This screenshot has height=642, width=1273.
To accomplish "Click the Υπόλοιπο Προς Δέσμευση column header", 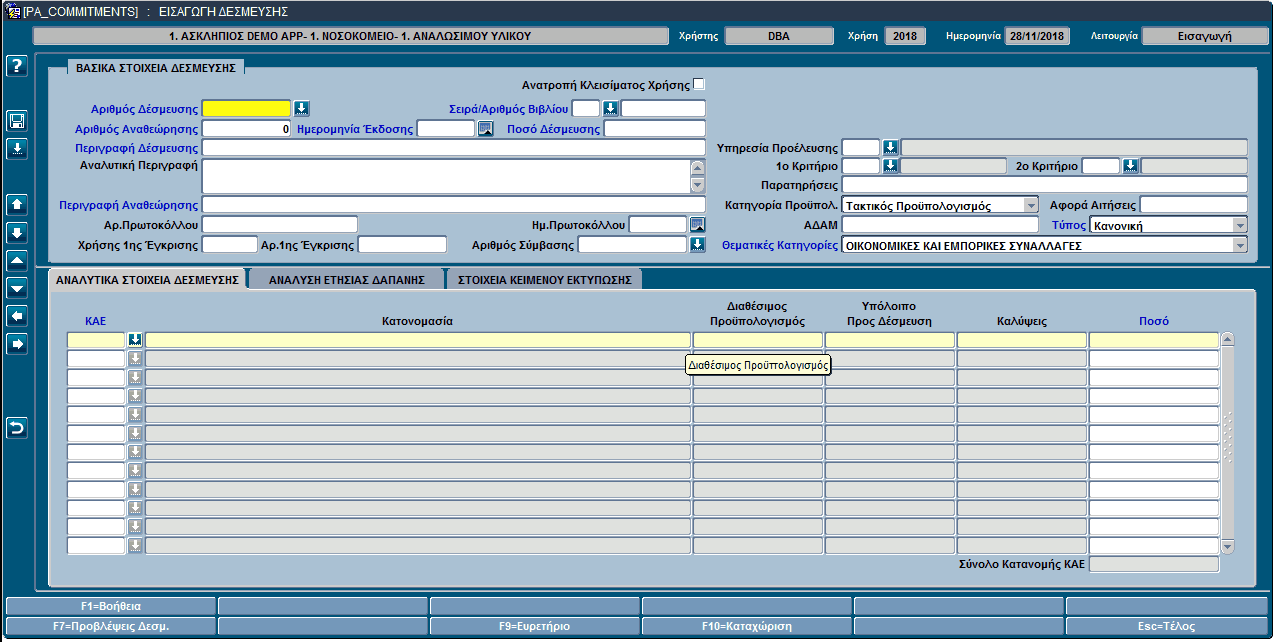I will tap(889, 314).
